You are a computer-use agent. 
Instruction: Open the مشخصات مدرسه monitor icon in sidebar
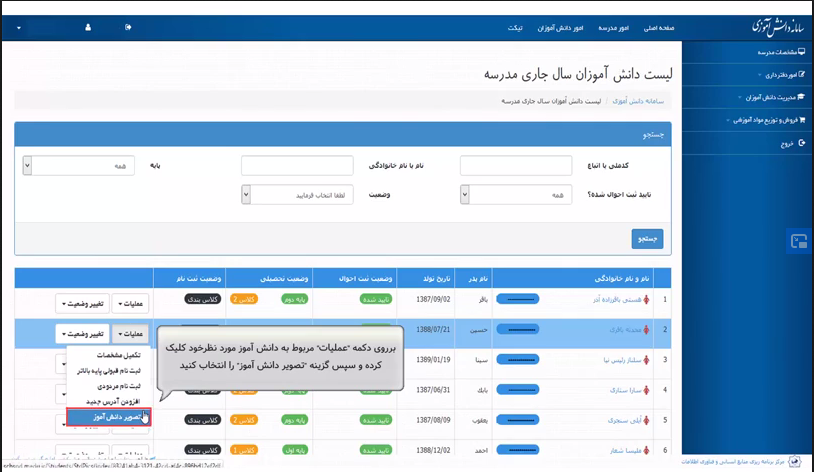[x=802, y=52]
